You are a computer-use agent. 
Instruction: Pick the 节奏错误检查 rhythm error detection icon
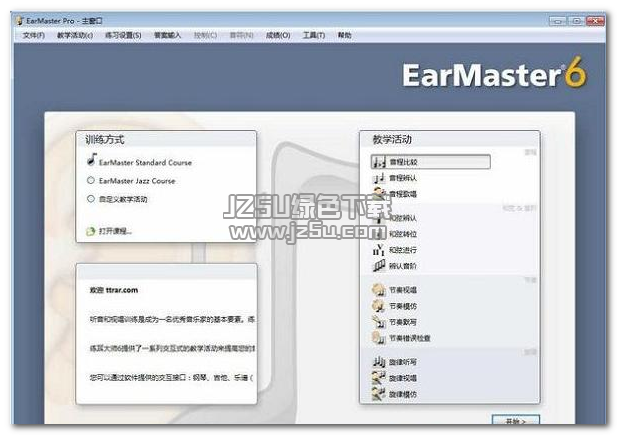[379, 338]
